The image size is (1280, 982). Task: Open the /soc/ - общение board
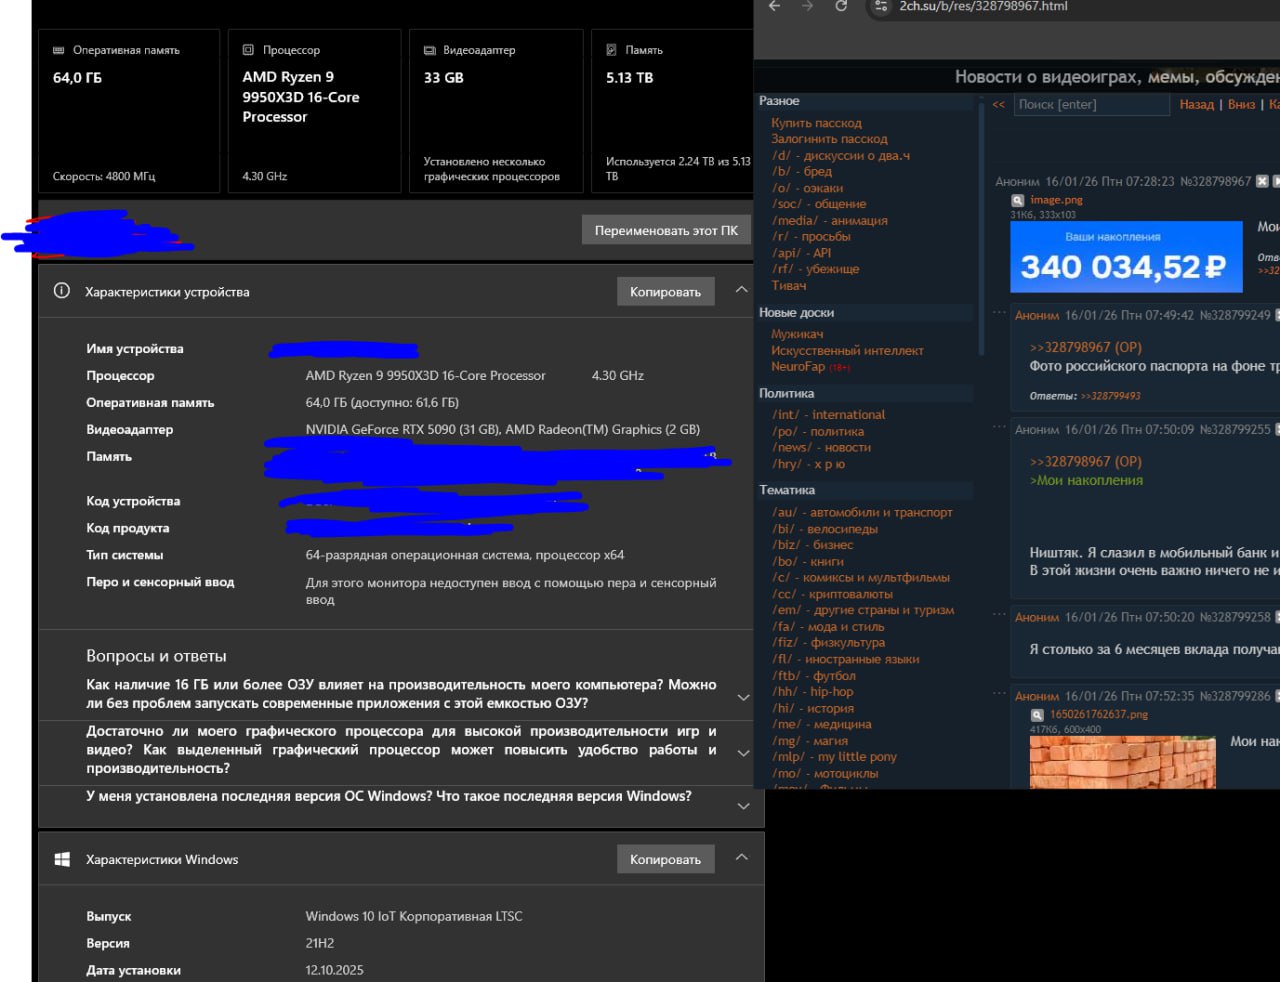(x=819, y=204)
